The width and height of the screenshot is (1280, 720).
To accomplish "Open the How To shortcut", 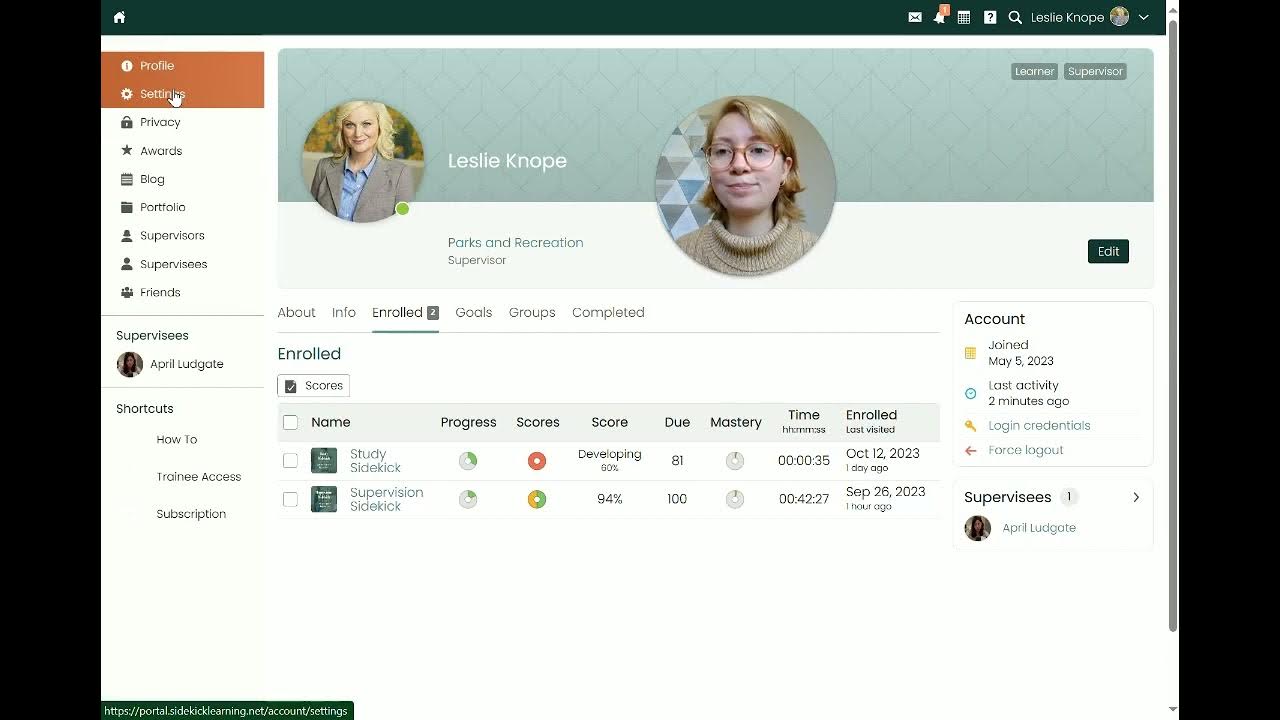I will 177,439.
